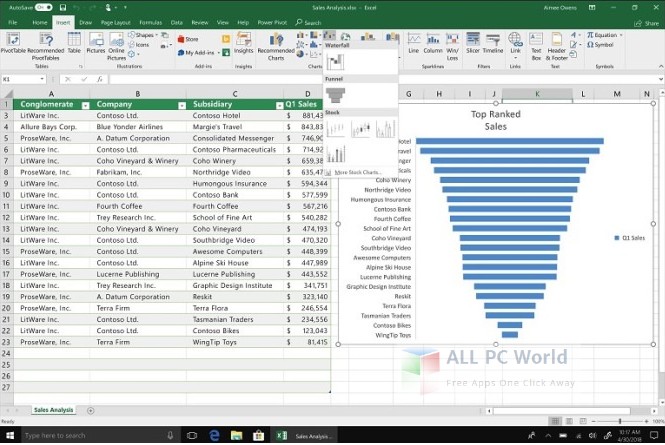Expand the formula bar
Viewport: 665px width, 445px height.
pyautogui.click(x=661, y=79)
